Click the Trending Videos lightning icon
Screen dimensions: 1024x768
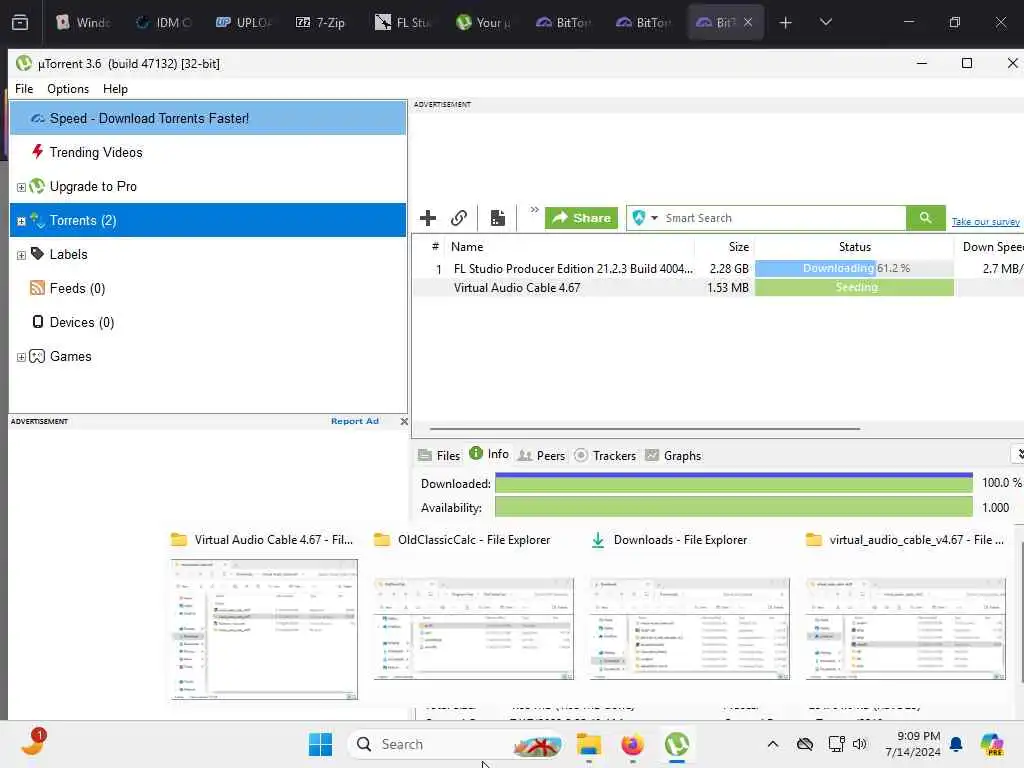(x=37, y=152)
